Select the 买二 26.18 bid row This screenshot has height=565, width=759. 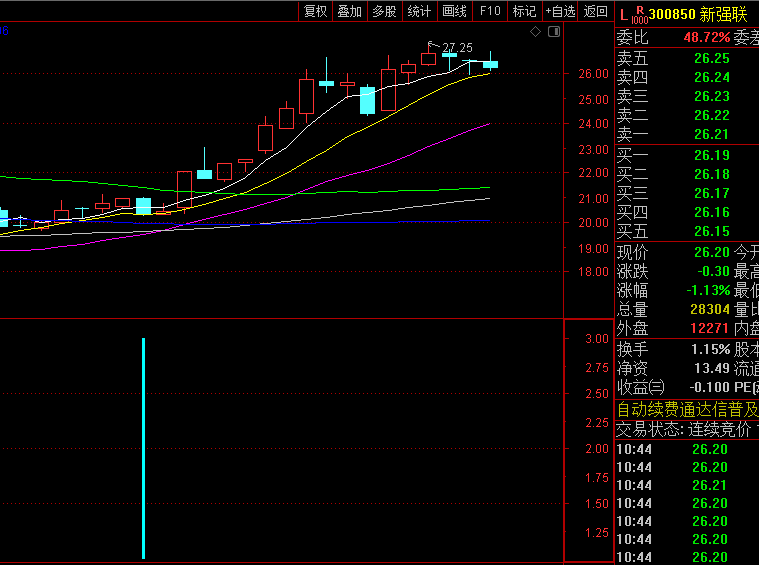(687, 174)
